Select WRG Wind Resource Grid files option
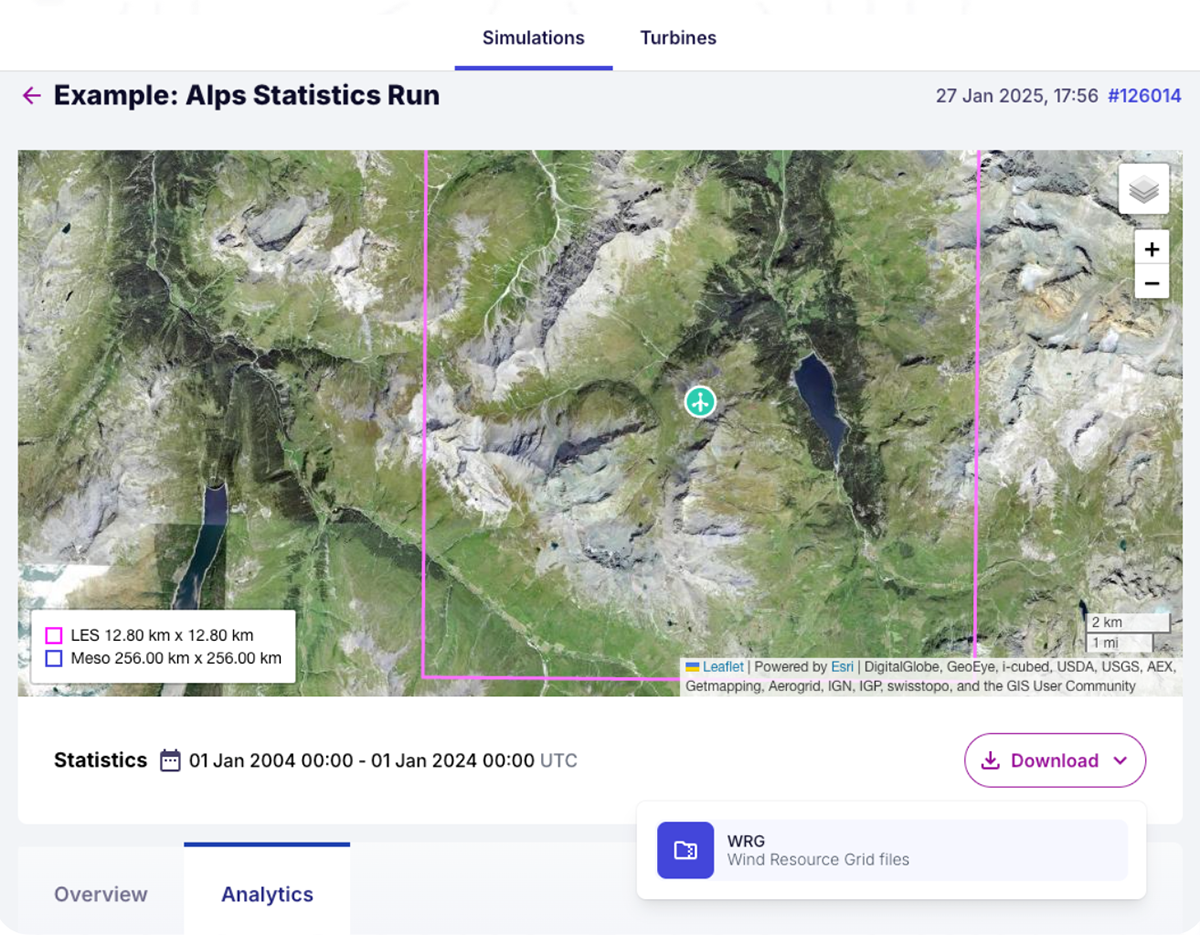This screenshot has width=1200, height=935. click(x=891, y=850)
